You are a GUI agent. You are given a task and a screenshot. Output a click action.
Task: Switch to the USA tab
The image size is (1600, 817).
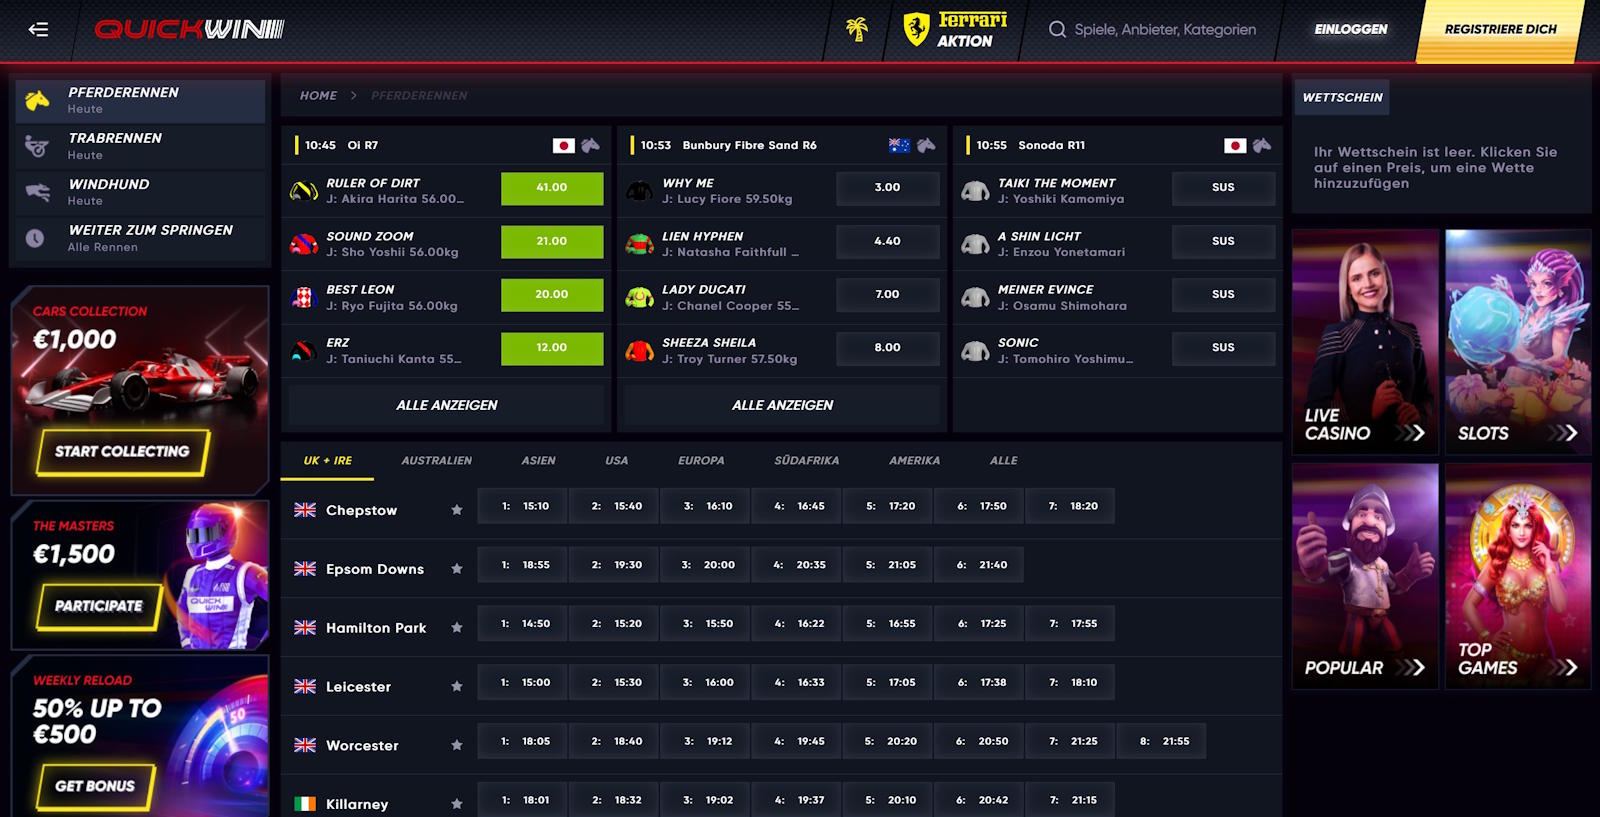pyautogui.click(x=617, y=461)
